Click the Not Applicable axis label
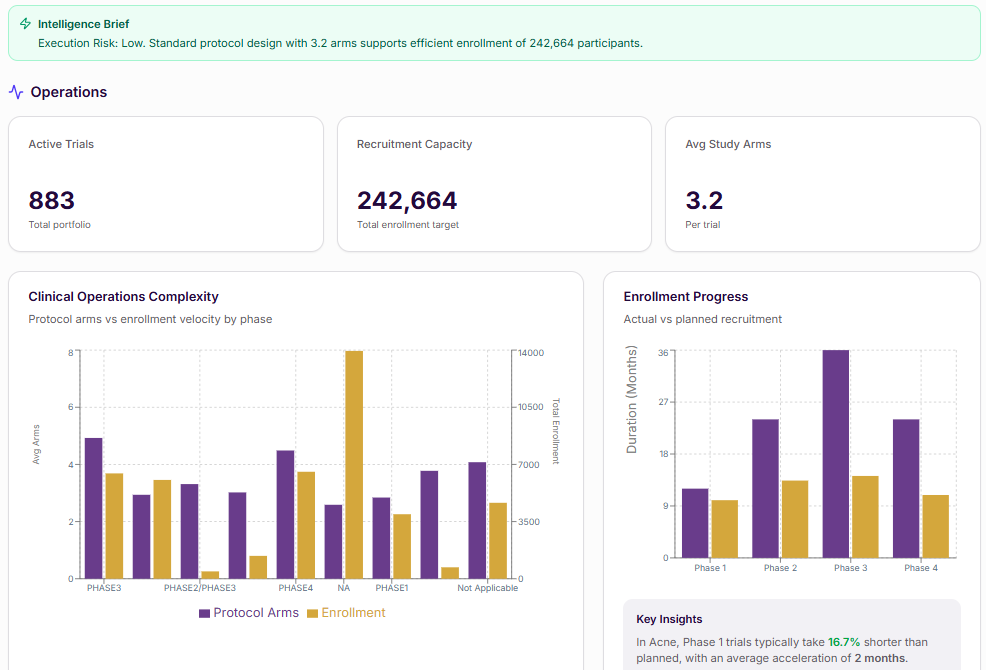Screen dimensions: 986x670 click(488, 588)
